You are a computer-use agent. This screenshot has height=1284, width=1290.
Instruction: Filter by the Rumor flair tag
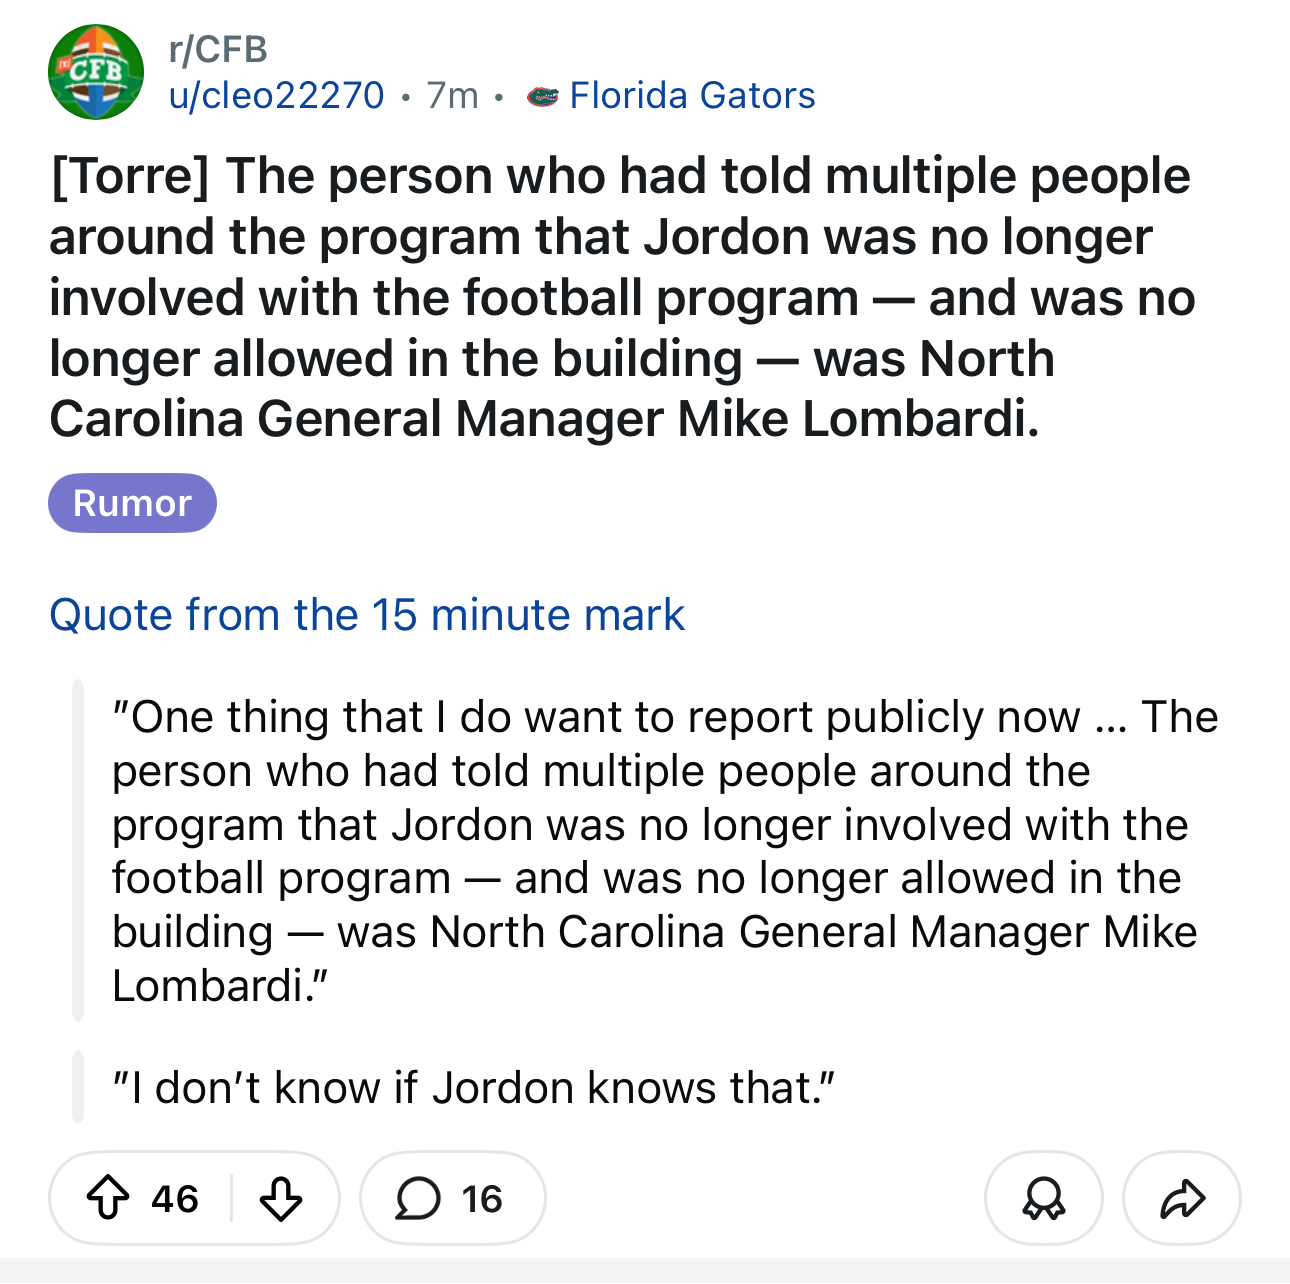[x=132, y=503]
